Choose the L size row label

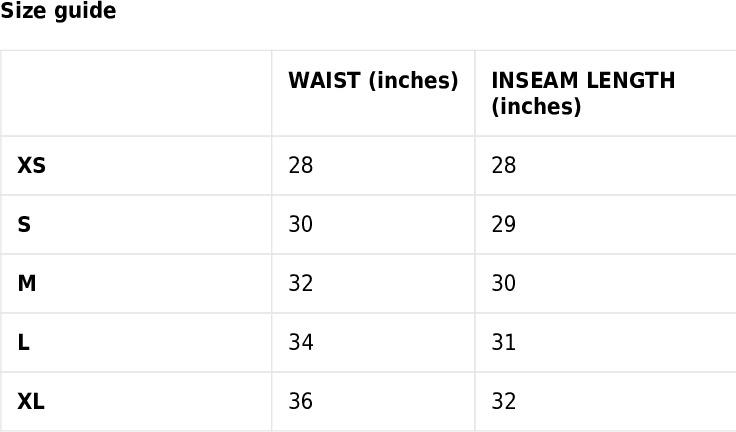coord(23,343)
